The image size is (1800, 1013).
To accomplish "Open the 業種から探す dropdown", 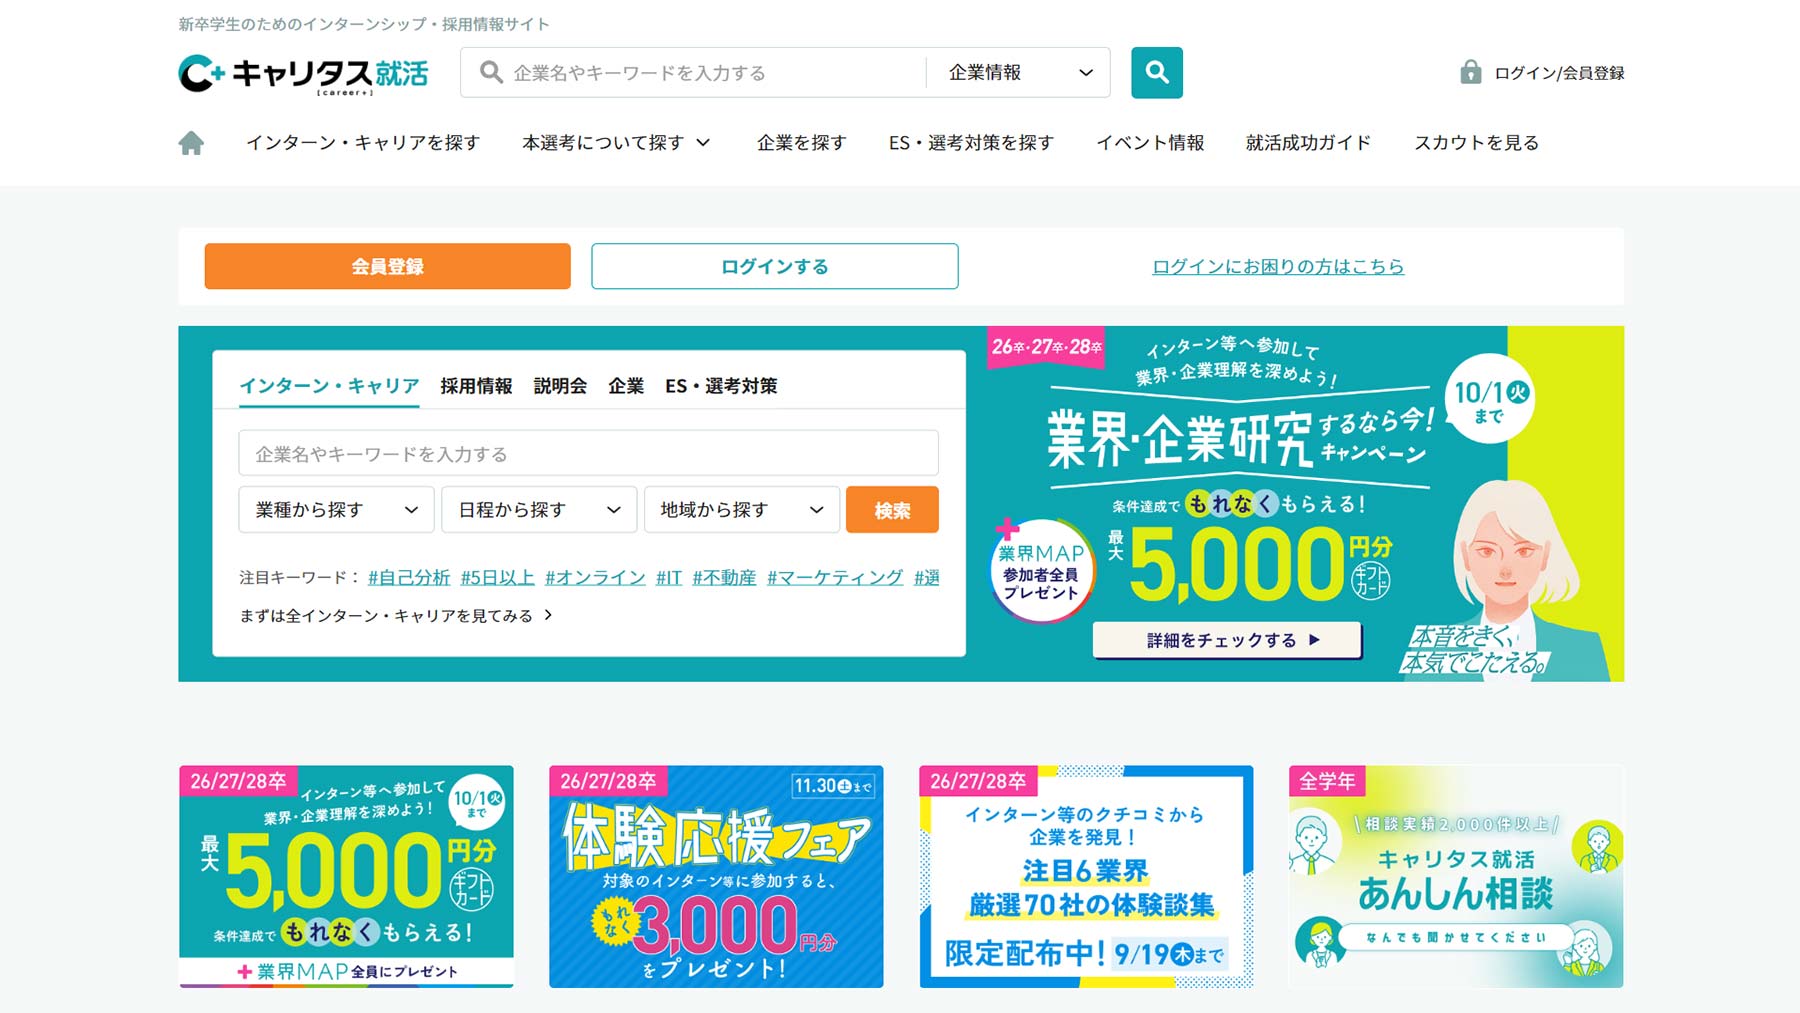I will (336, 510).
